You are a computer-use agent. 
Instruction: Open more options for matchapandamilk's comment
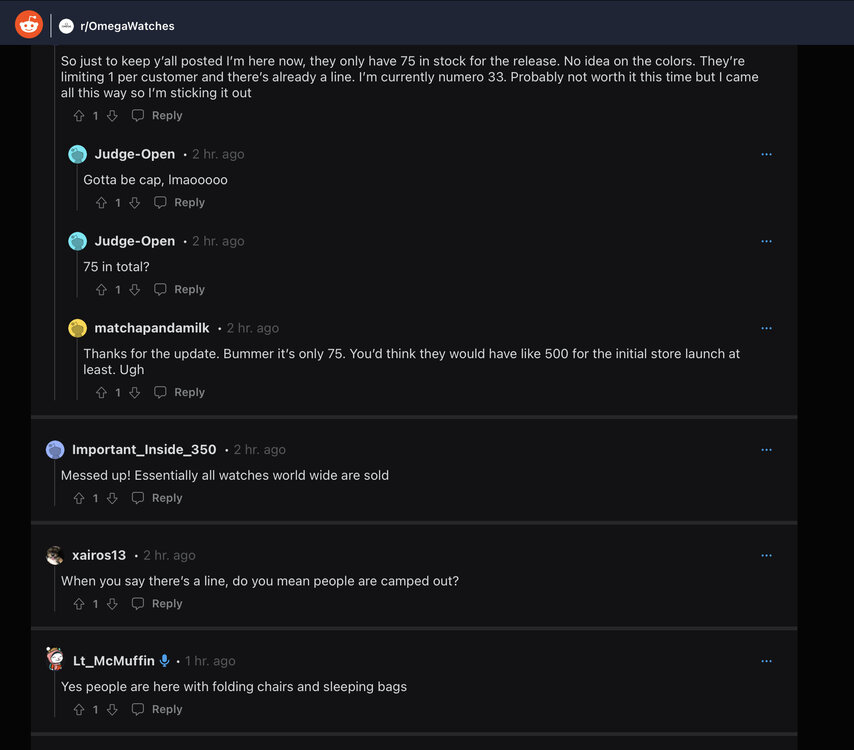[x=766, y=328]
